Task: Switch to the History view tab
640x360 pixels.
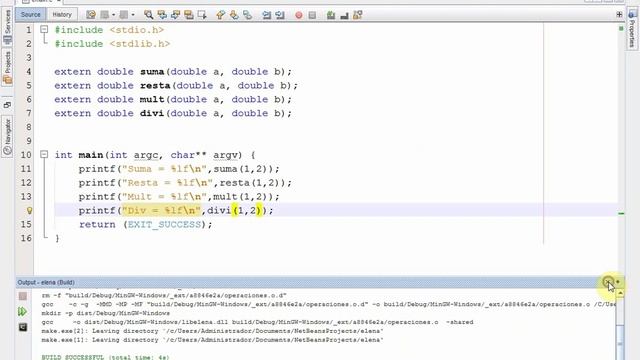Action: click(62, 15)
